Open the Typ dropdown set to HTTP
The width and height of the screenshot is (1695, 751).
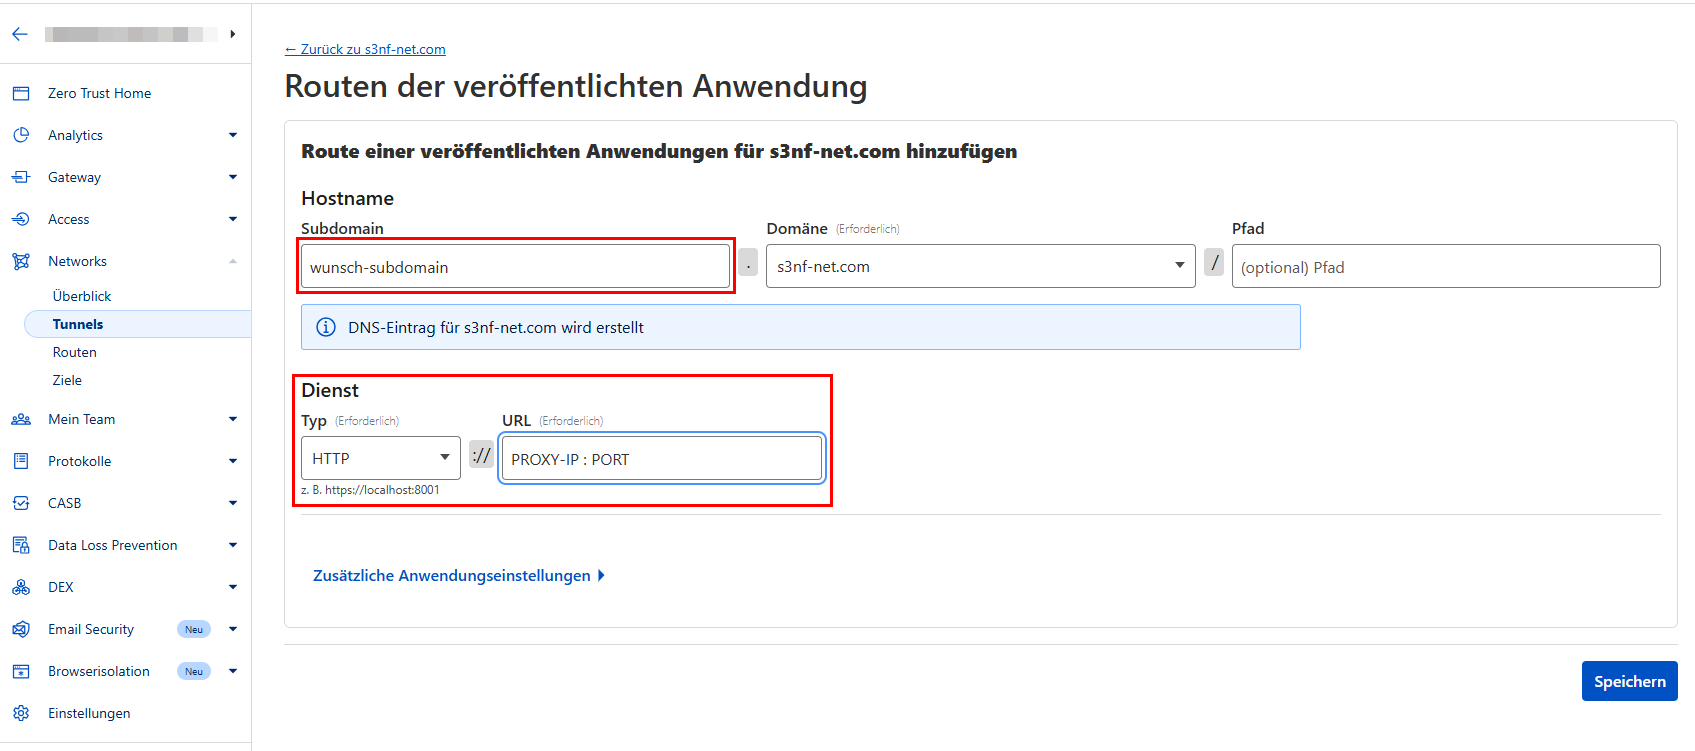tap(380, 458)
